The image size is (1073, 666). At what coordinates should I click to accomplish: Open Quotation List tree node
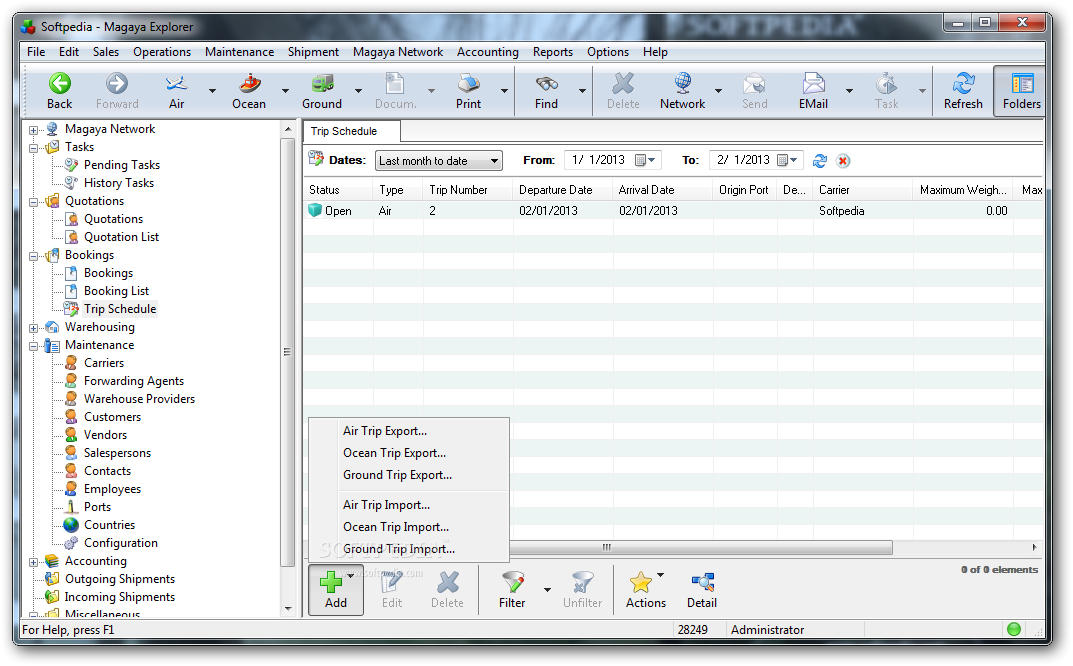tap(121, 237)
